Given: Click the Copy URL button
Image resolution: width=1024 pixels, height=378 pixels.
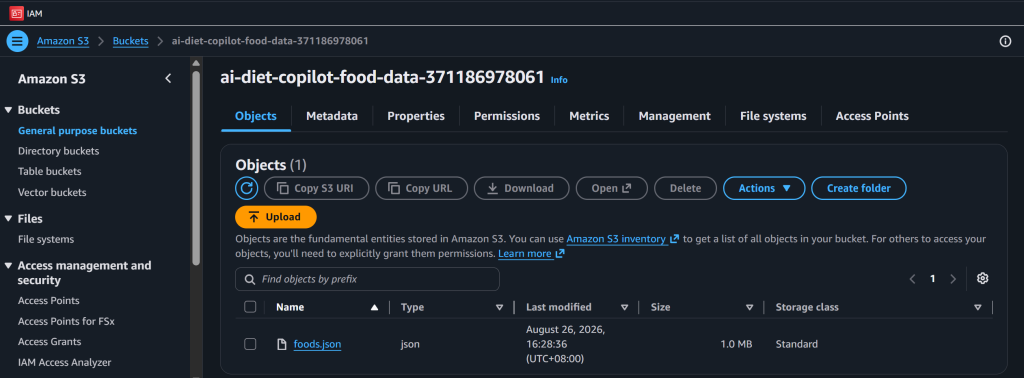Looking at the screenshot, I should click(422, 189).
